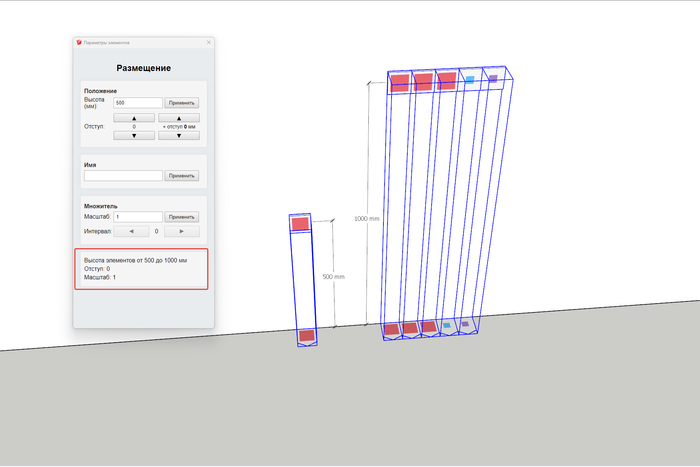Increase Интервал with the right arrow
Viewport: 700px width, 467px height.
point(180,230)
